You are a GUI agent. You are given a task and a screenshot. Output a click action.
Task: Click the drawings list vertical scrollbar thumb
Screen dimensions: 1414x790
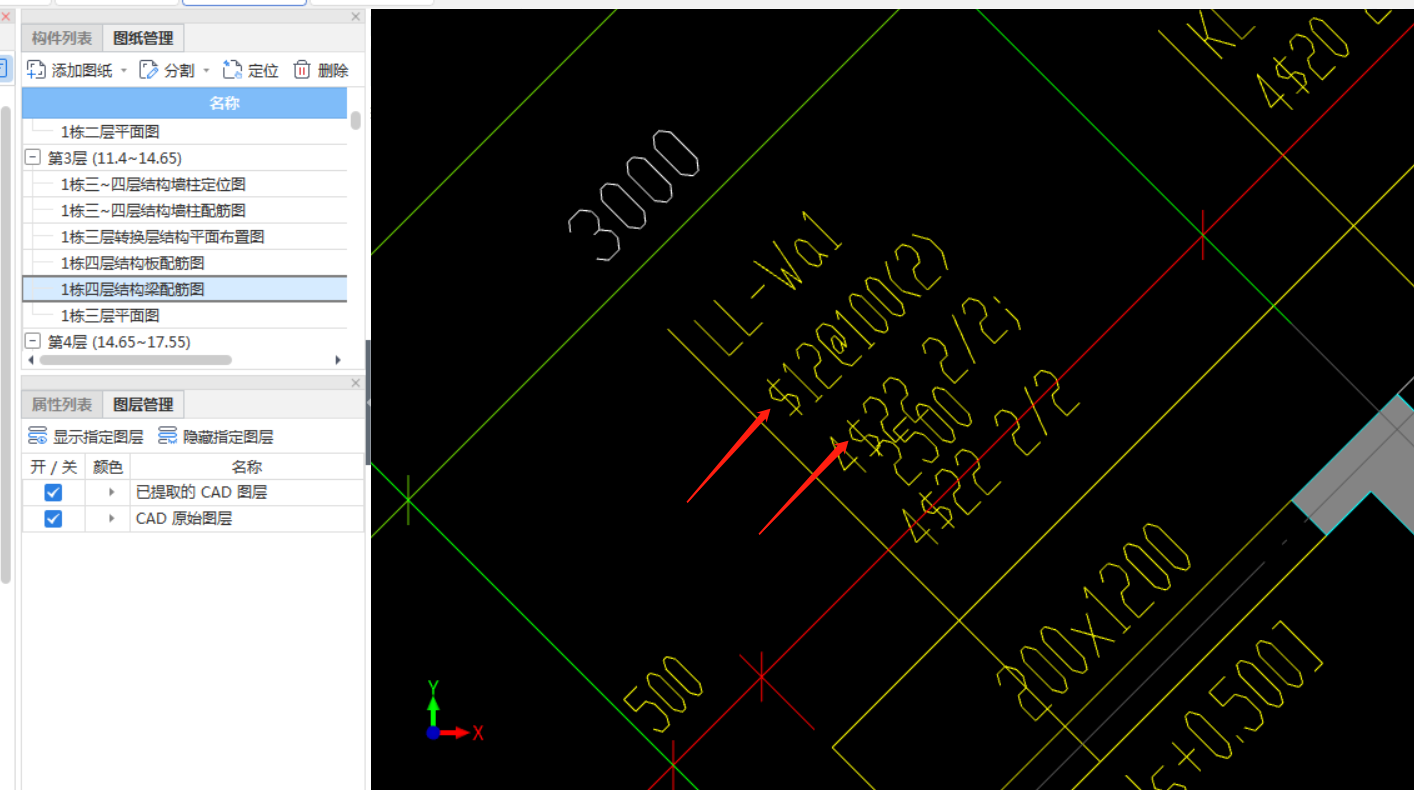pyautogui.click(x=356, y=120)
